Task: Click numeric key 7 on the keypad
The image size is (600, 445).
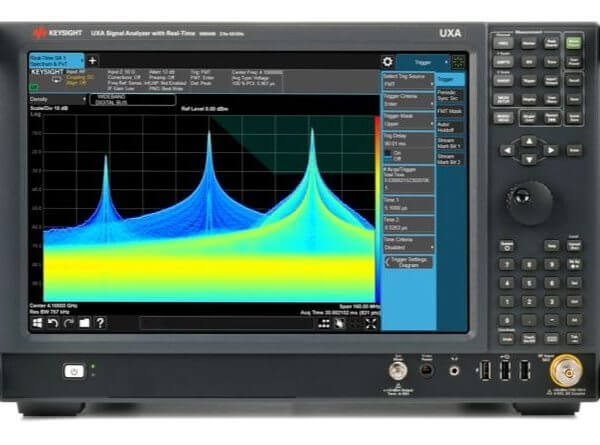Action: 507,265
